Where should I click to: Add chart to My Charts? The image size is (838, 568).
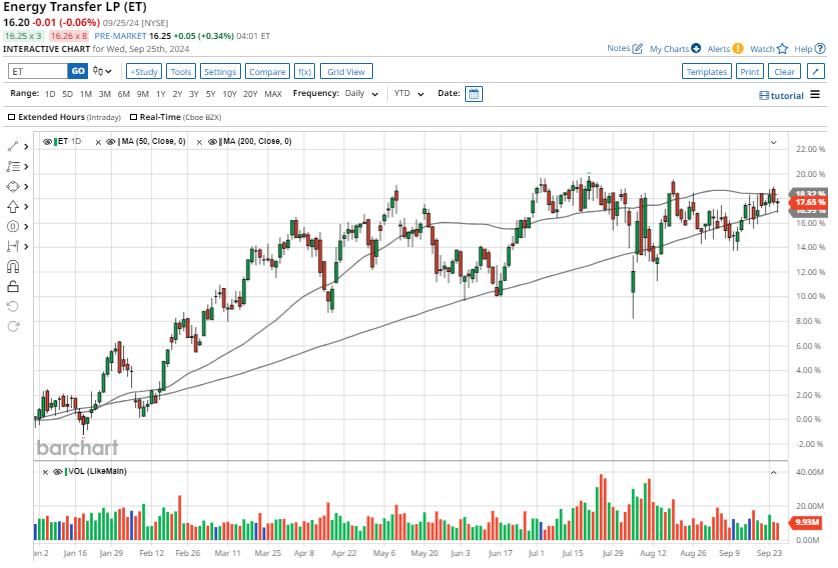click(675, 49)
